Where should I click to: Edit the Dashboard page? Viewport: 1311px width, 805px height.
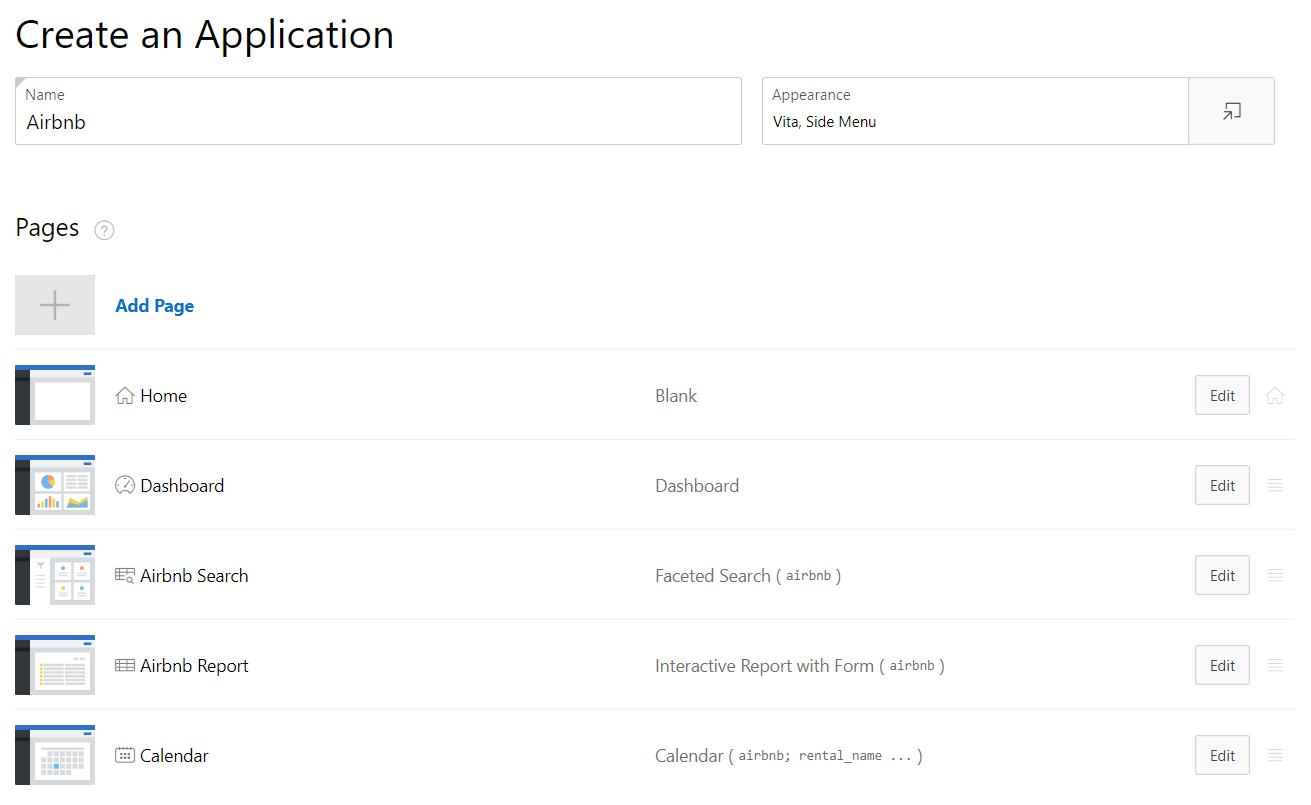click(x=1222, y=485)
